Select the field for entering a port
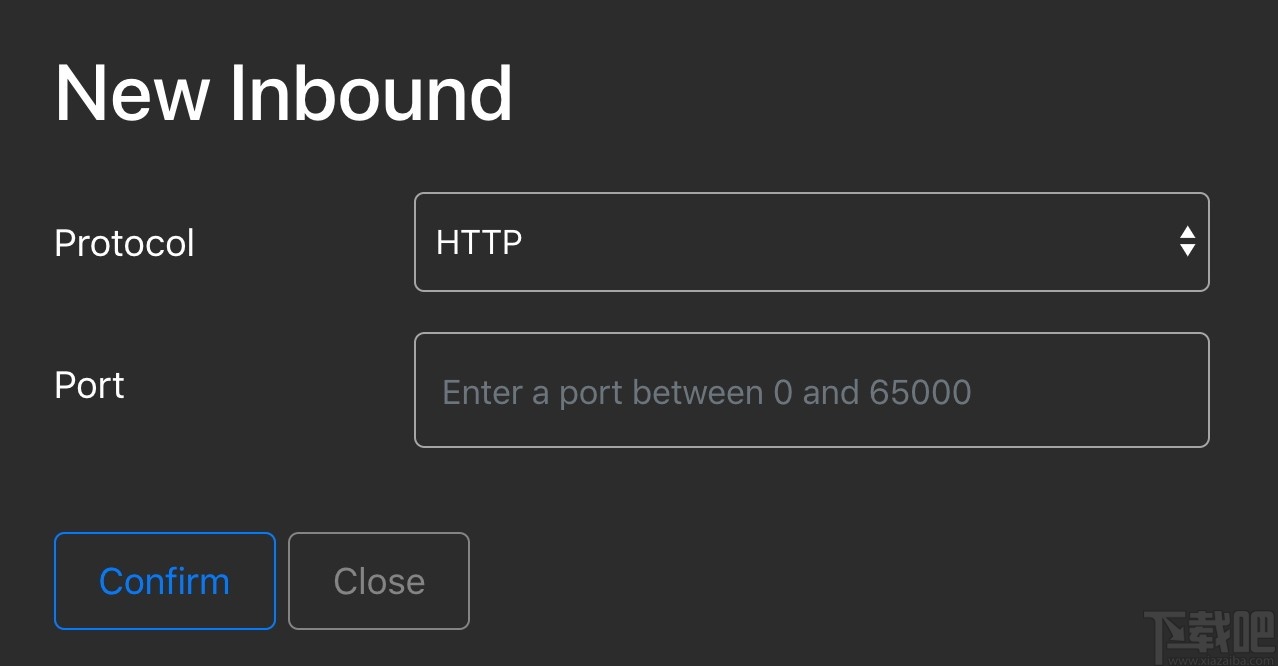 (810, 390)
